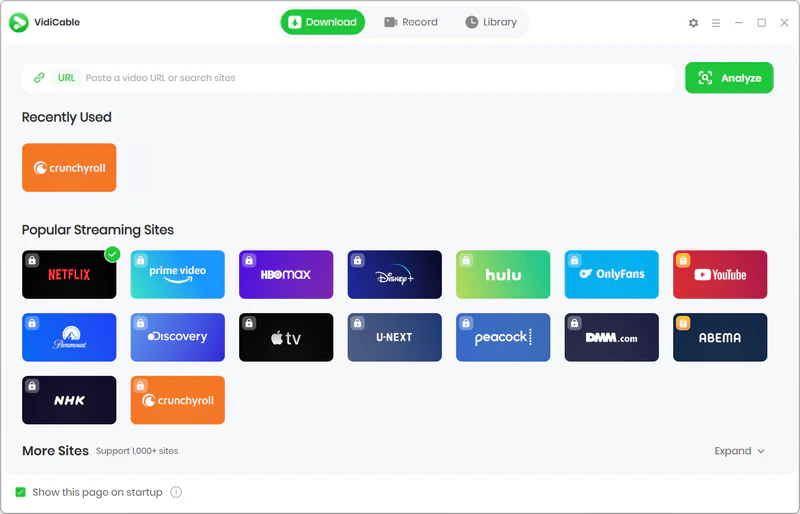Image resolution: width=800 pixels, height=514 pixels.
Task: Click the Recently Used heading
Action: tap(66, 117)
